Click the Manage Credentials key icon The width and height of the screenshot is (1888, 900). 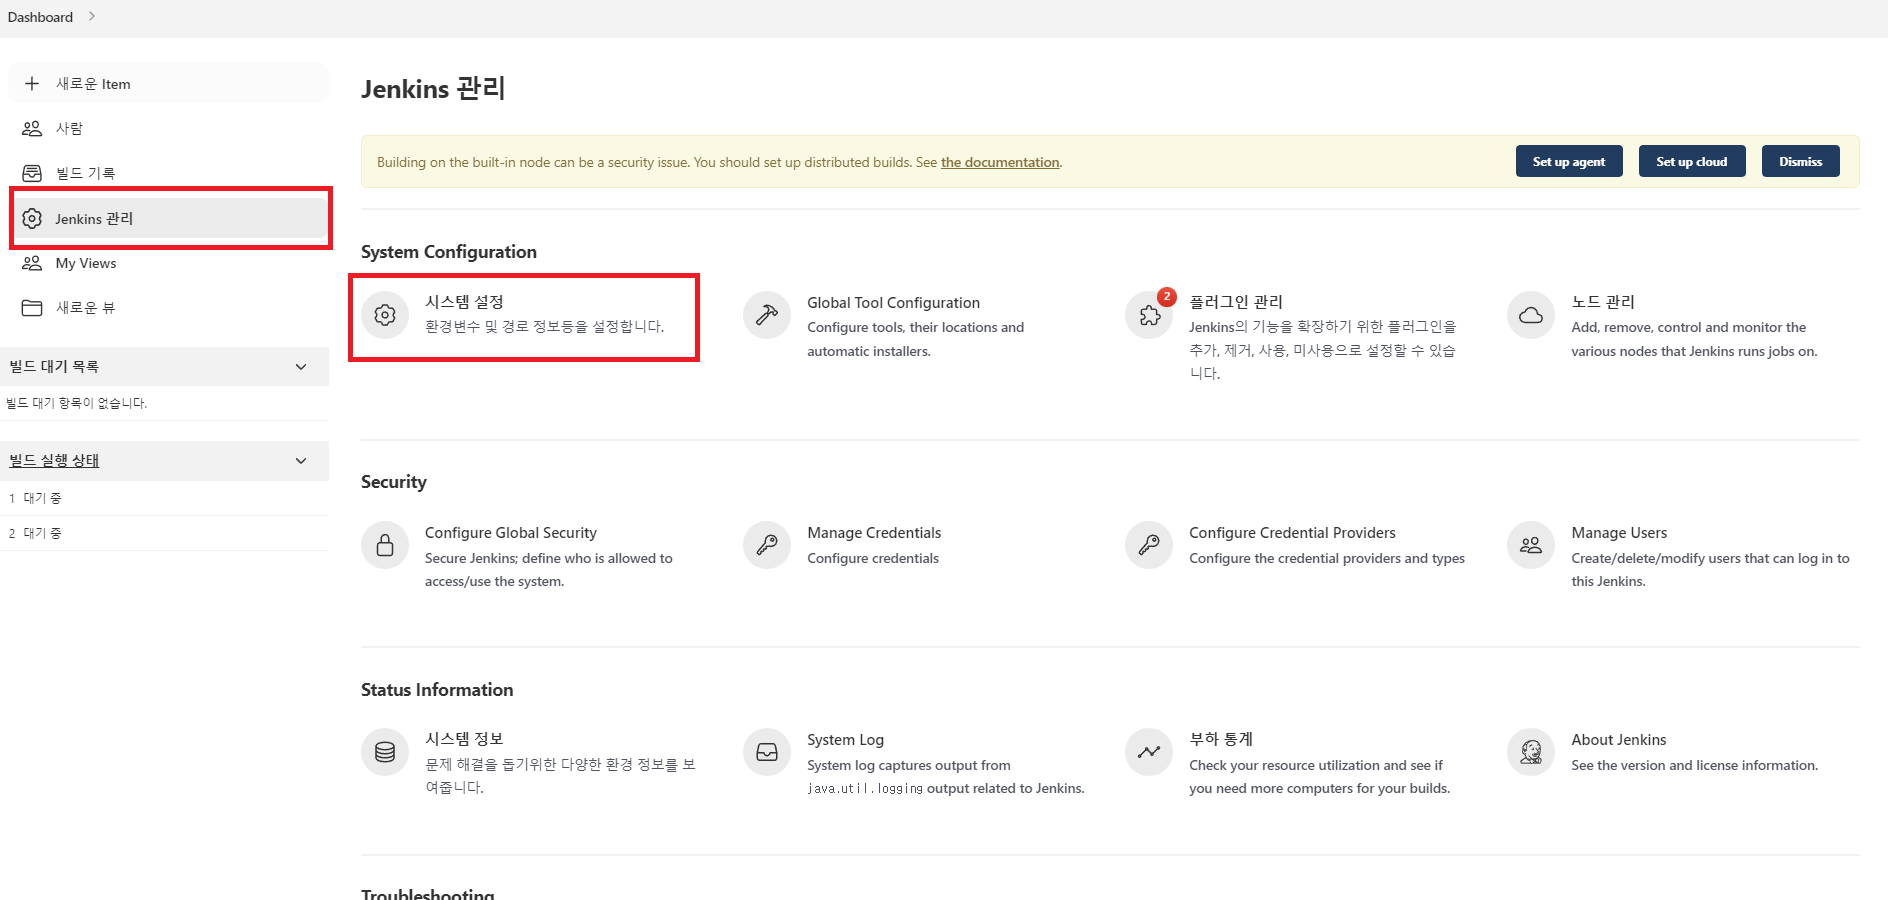[767, 545]
